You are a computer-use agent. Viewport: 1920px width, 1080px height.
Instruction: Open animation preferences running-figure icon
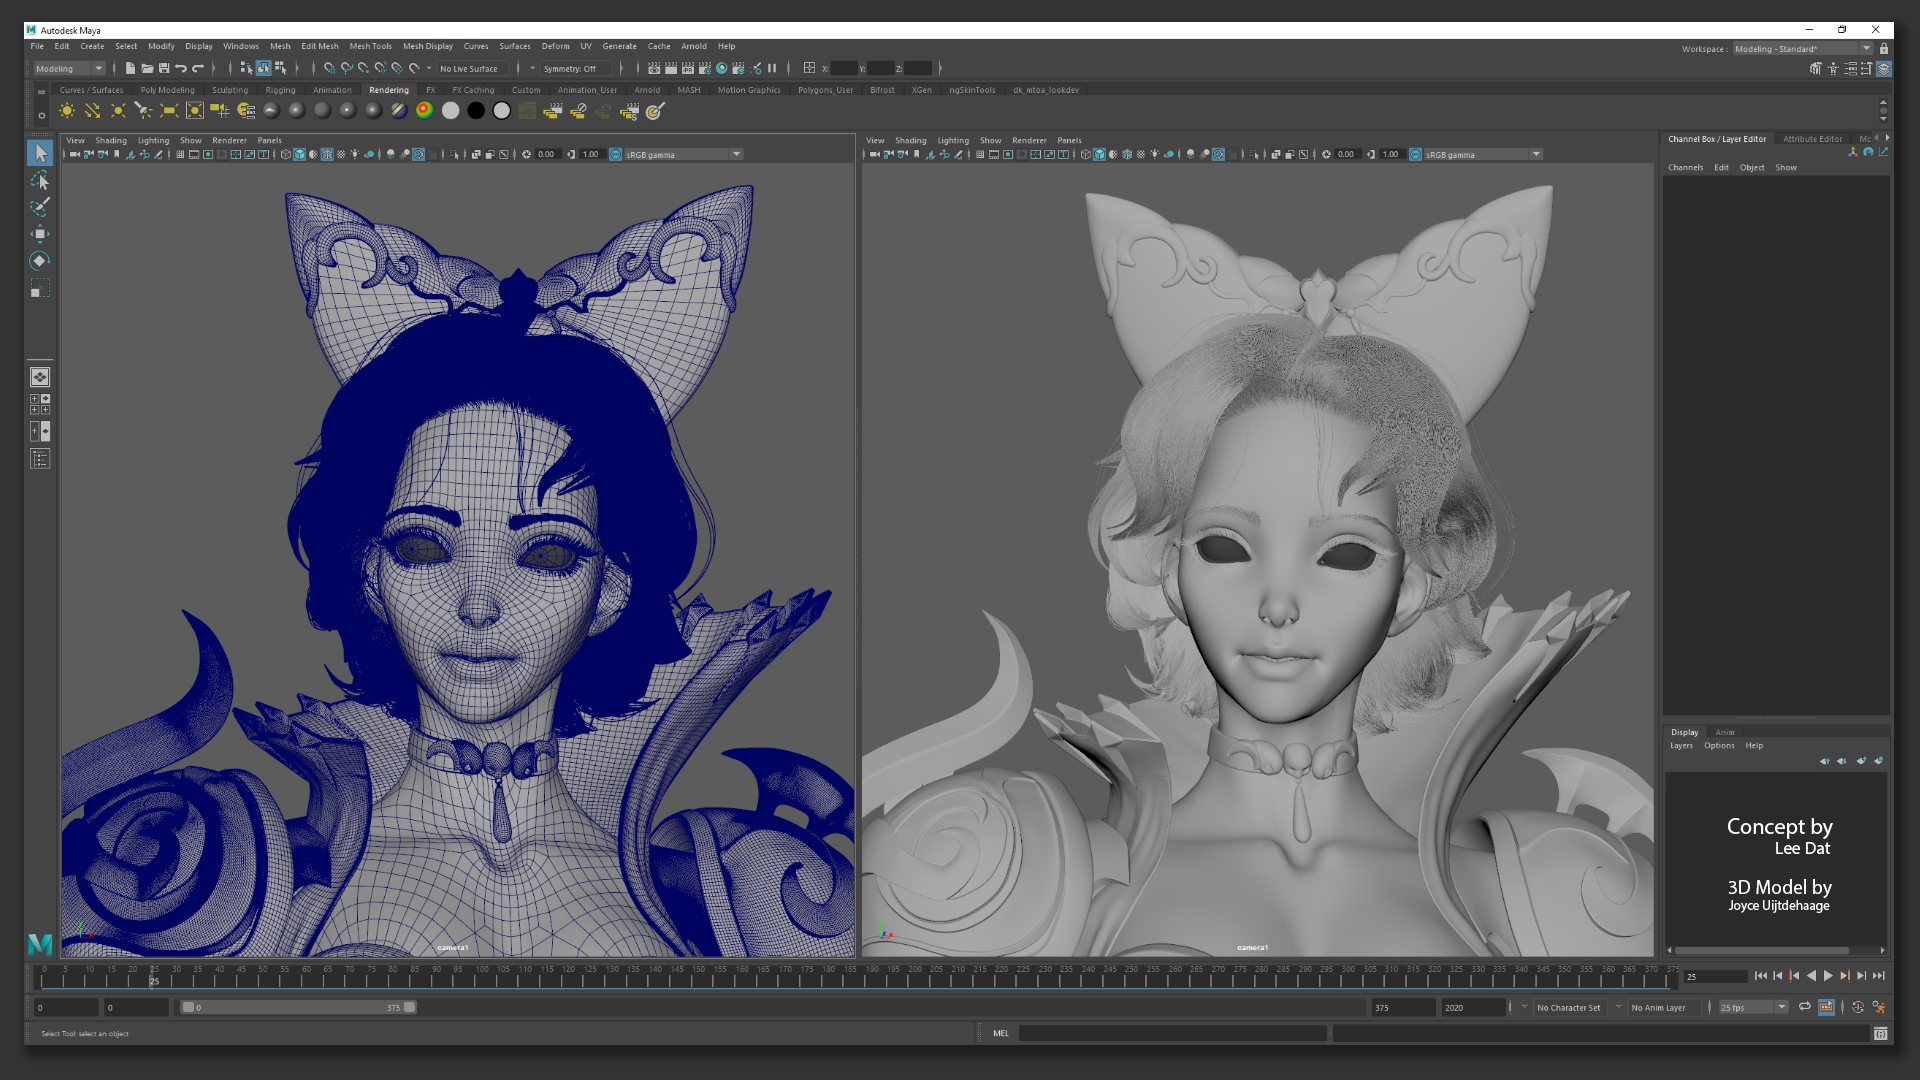click(x=1879, y=1007)
